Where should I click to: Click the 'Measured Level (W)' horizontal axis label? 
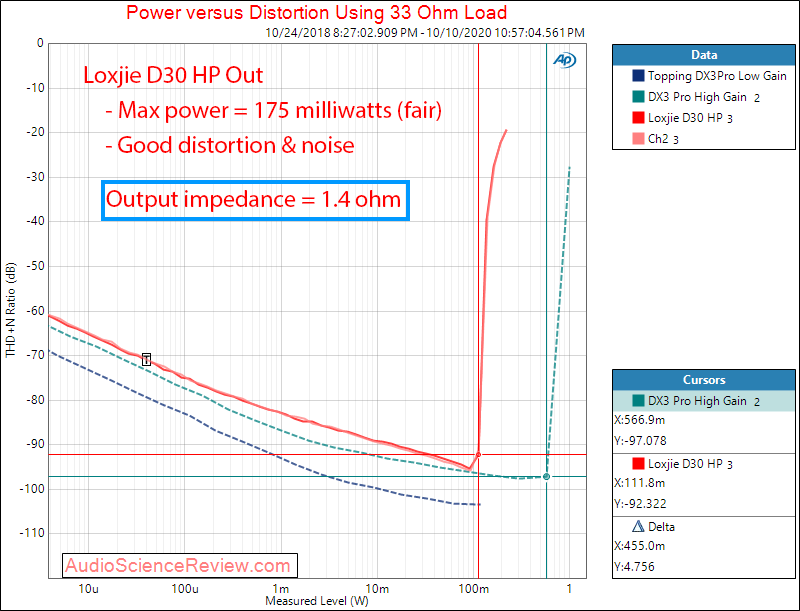pyautogui.click(x=316, y=601)
